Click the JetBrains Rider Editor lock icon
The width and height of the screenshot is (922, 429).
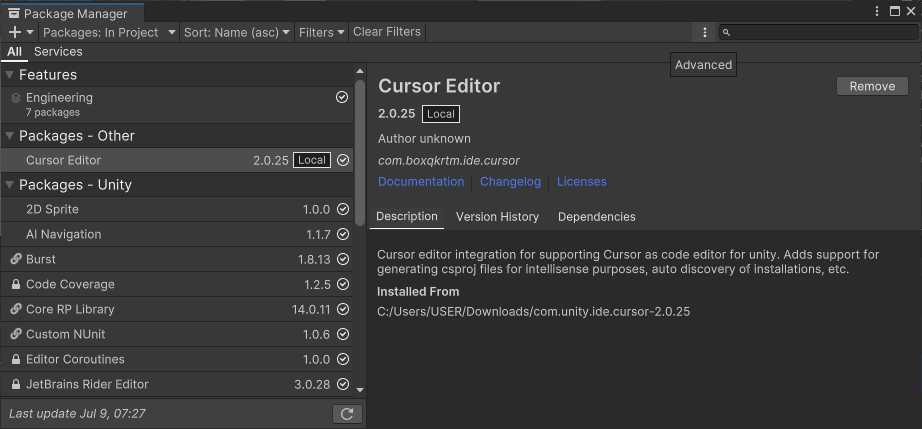pos(16,384)
